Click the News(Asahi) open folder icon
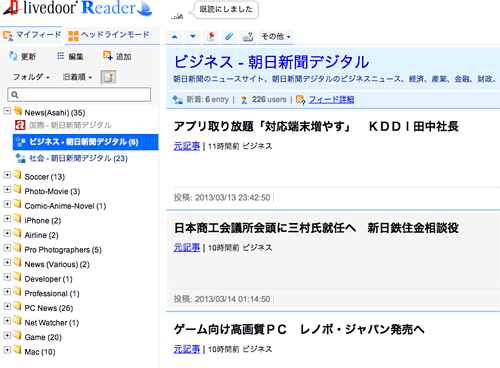 click(x=18, y=110)
